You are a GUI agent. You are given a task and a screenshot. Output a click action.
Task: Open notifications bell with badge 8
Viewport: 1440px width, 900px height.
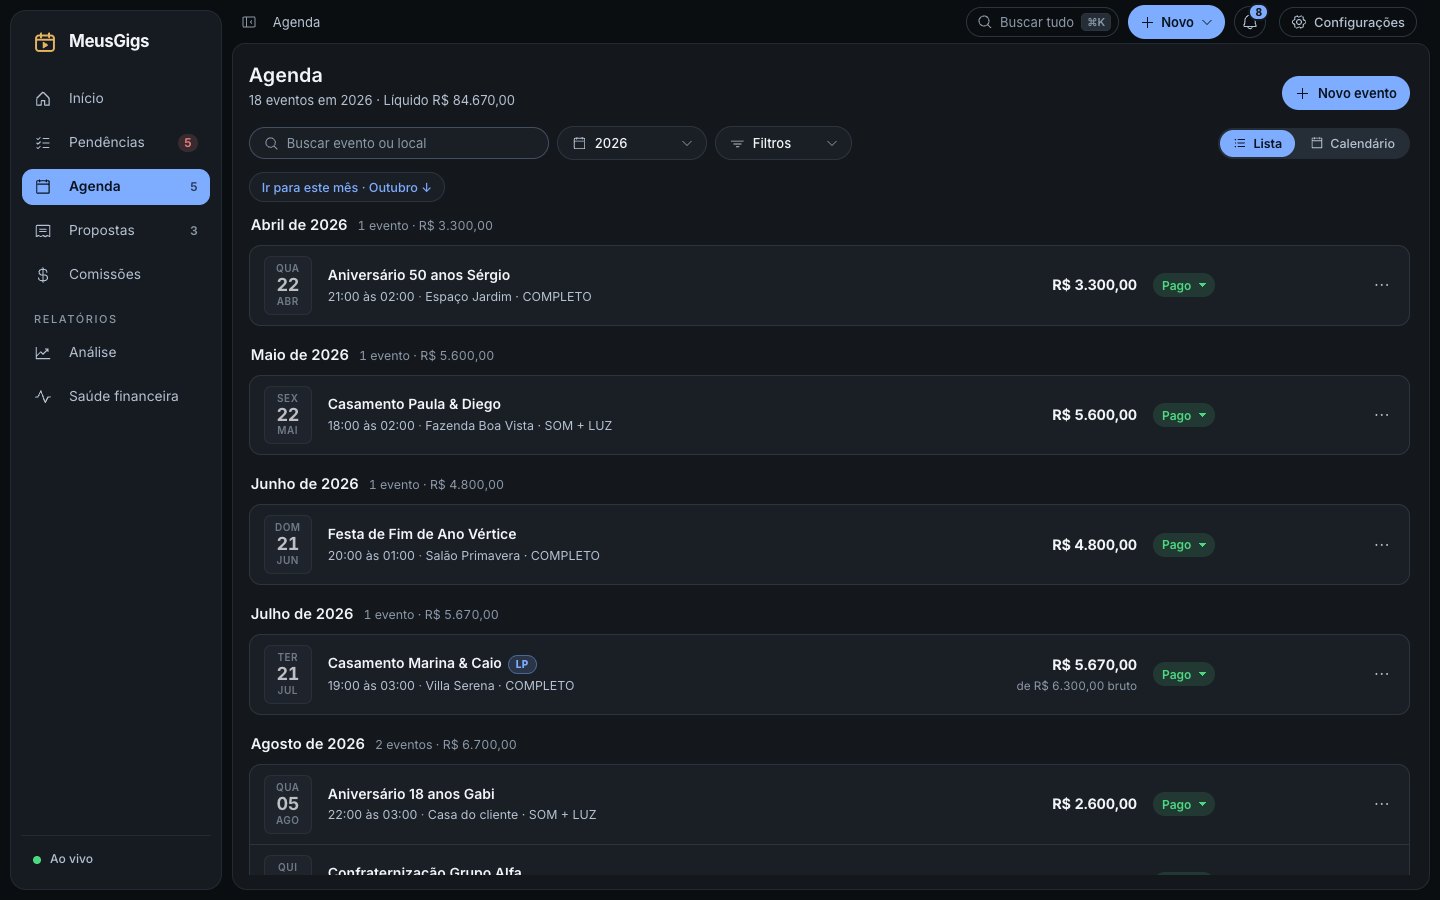(1250, 22)
